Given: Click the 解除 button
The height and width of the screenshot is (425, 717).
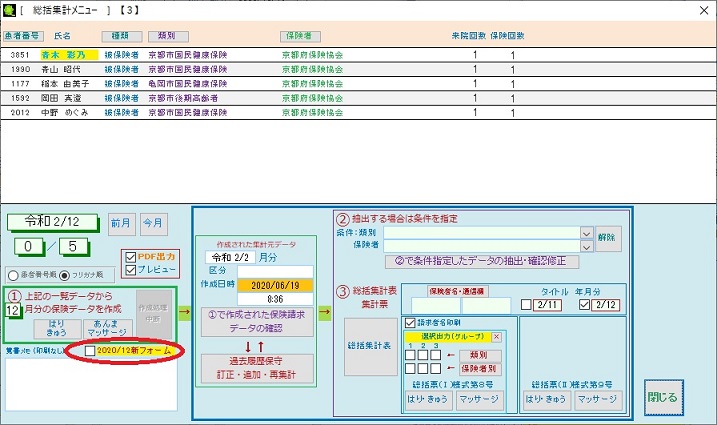Looking at the screenshot, I should coord(607,238).
